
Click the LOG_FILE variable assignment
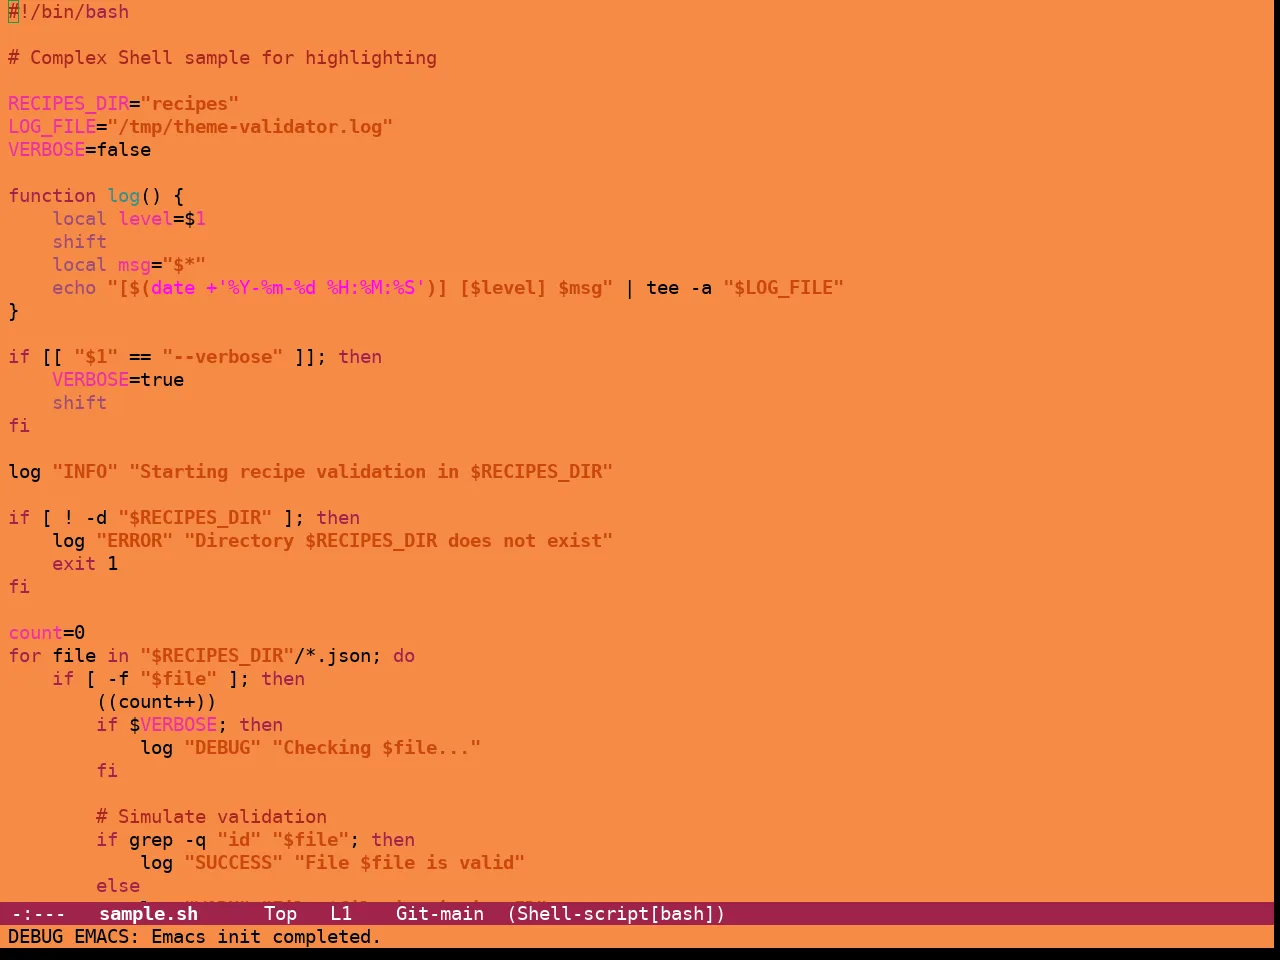click(x=200, y=127)
